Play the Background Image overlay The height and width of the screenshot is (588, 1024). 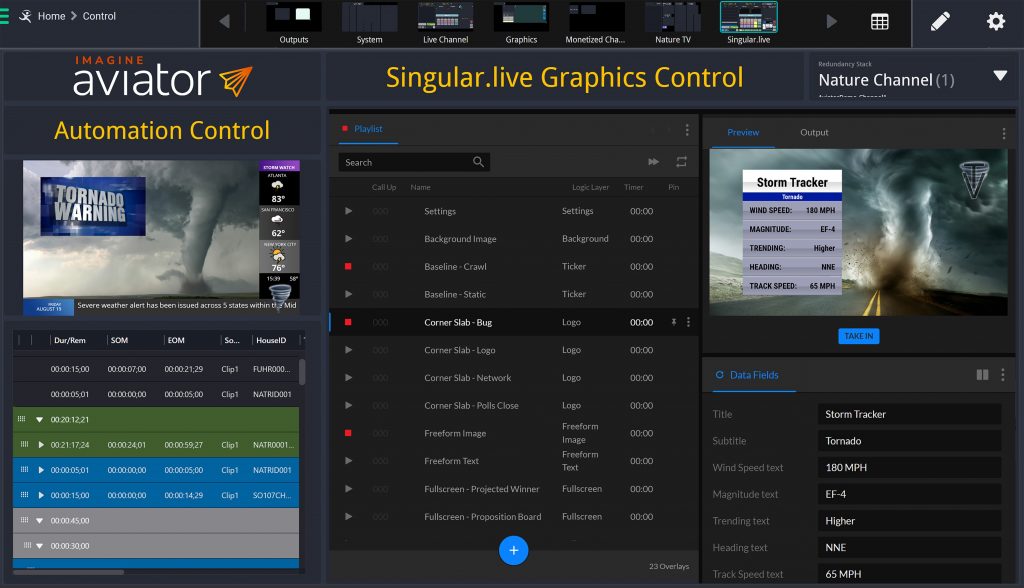(348, 238)
